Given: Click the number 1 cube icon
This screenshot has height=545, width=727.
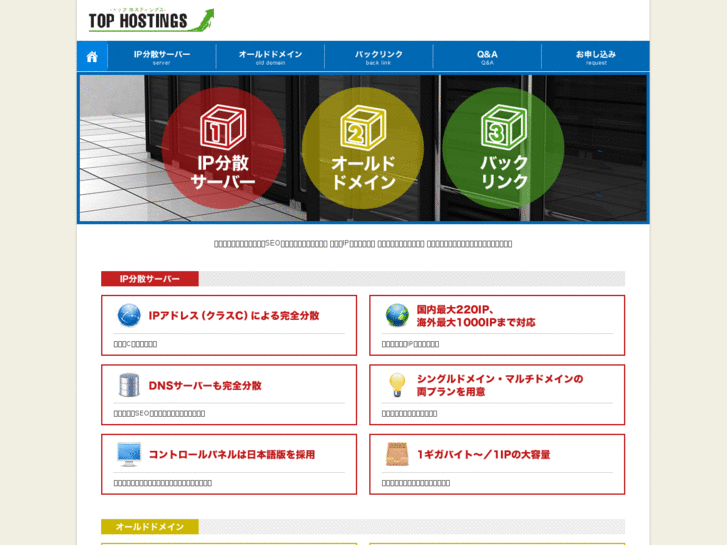Looking at the screenshot, I should (x=223, y=128).
